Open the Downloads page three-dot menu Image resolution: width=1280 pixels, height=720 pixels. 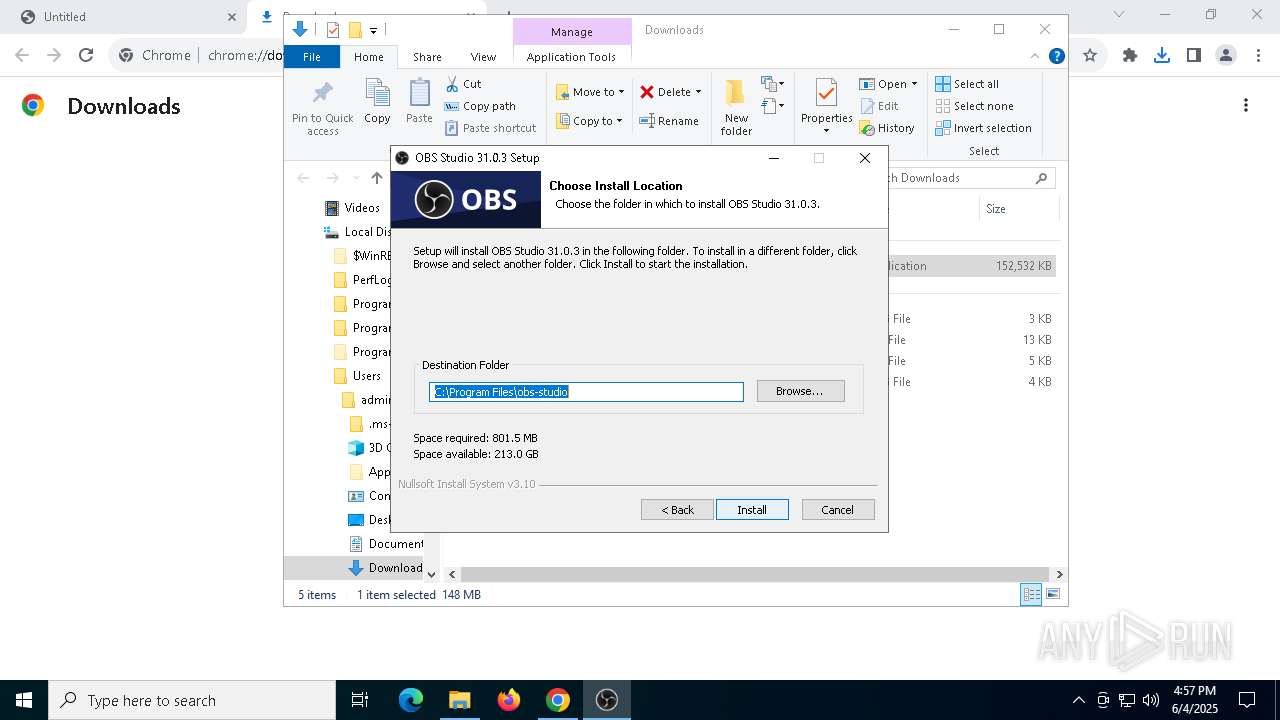[x=1246, y=105]
